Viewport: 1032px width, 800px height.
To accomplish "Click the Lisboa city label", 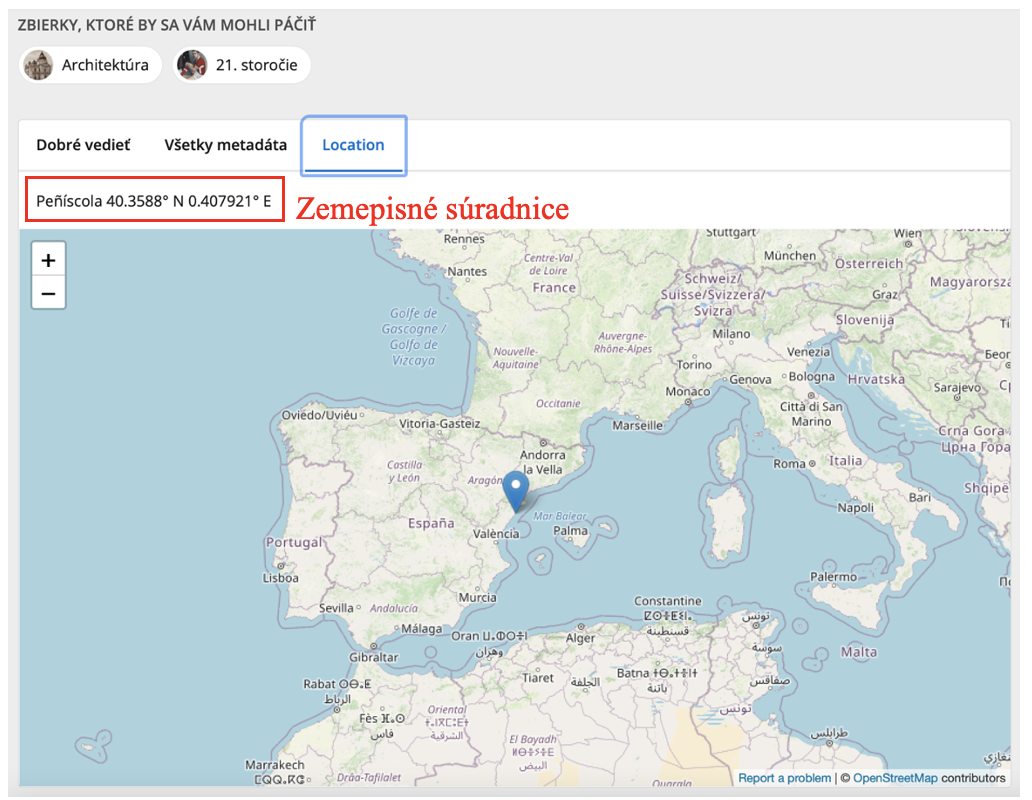I will 281,578.
